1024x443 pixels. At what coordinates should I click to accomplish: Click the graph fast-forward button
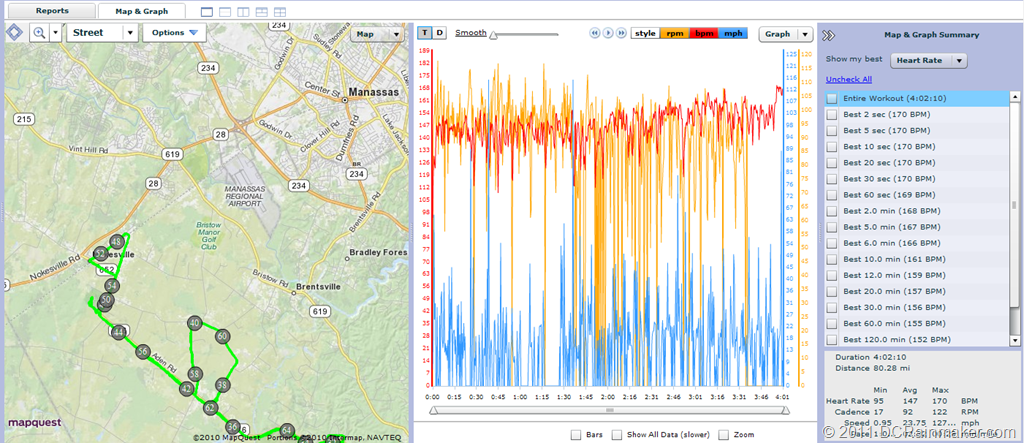(x=621, y=33)
